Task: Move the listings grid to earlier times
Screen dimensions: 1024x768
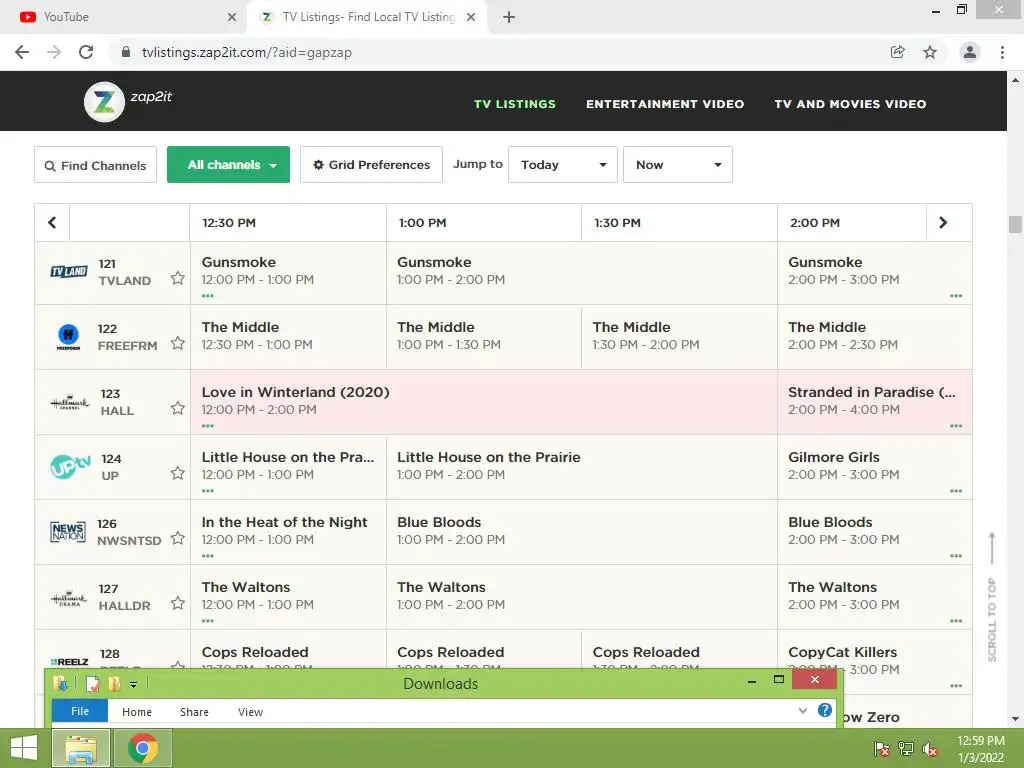Action: point(52,223)
